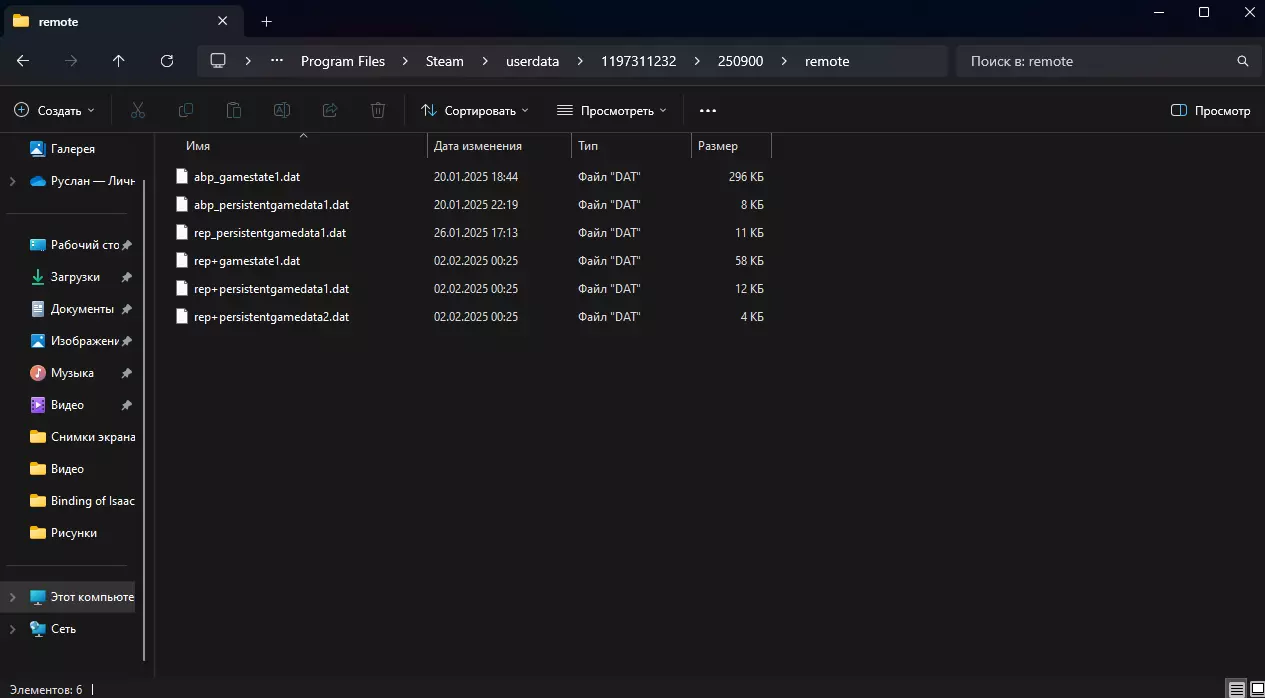This screenshot has height=698, width=1265.
Task: Open the Просмотреть view dropdown
Action: coord(611,111)
